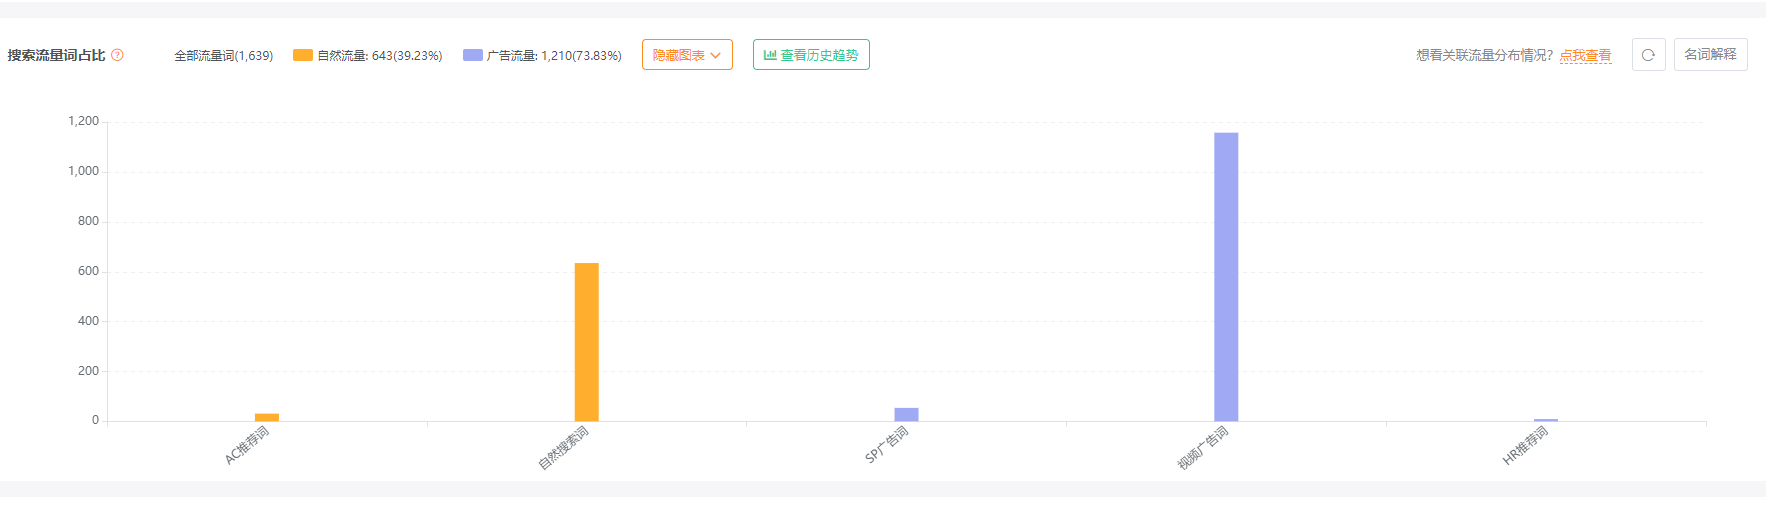Click the HR推荐词 axis label
Screen dimensions: 1766x509
(1526, 445)
